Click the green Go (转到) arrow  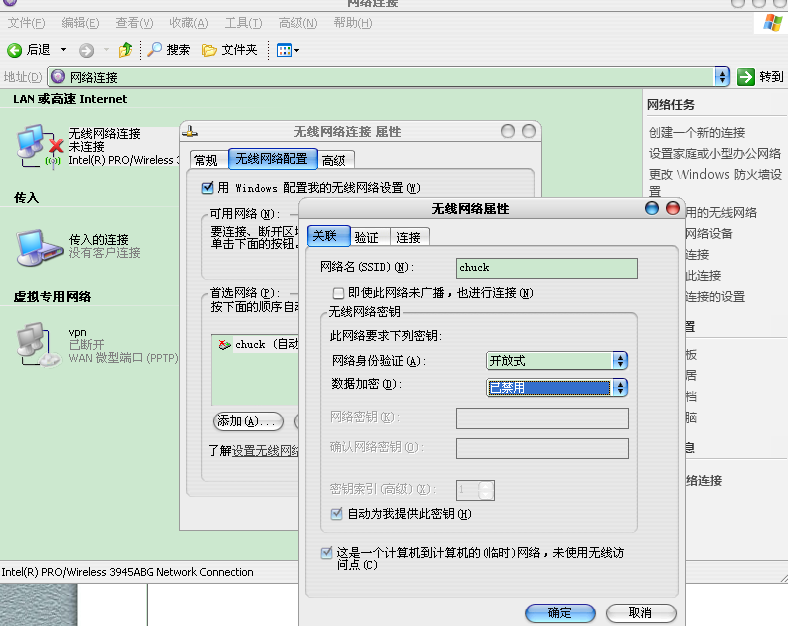[745, 77]
